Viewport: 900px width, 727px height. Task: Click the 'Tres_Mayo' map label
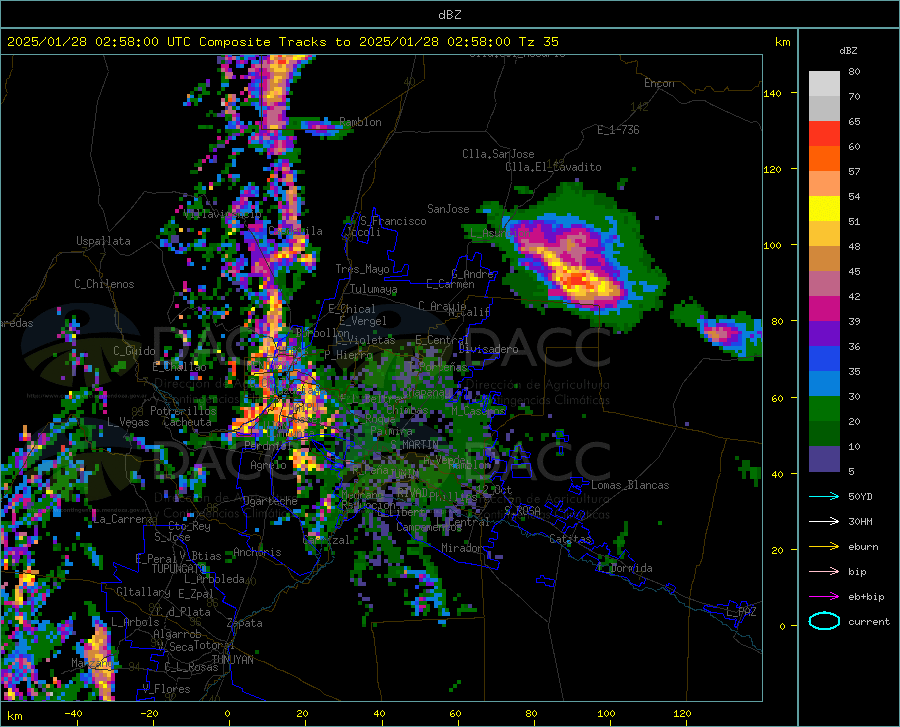coord(362,269)
